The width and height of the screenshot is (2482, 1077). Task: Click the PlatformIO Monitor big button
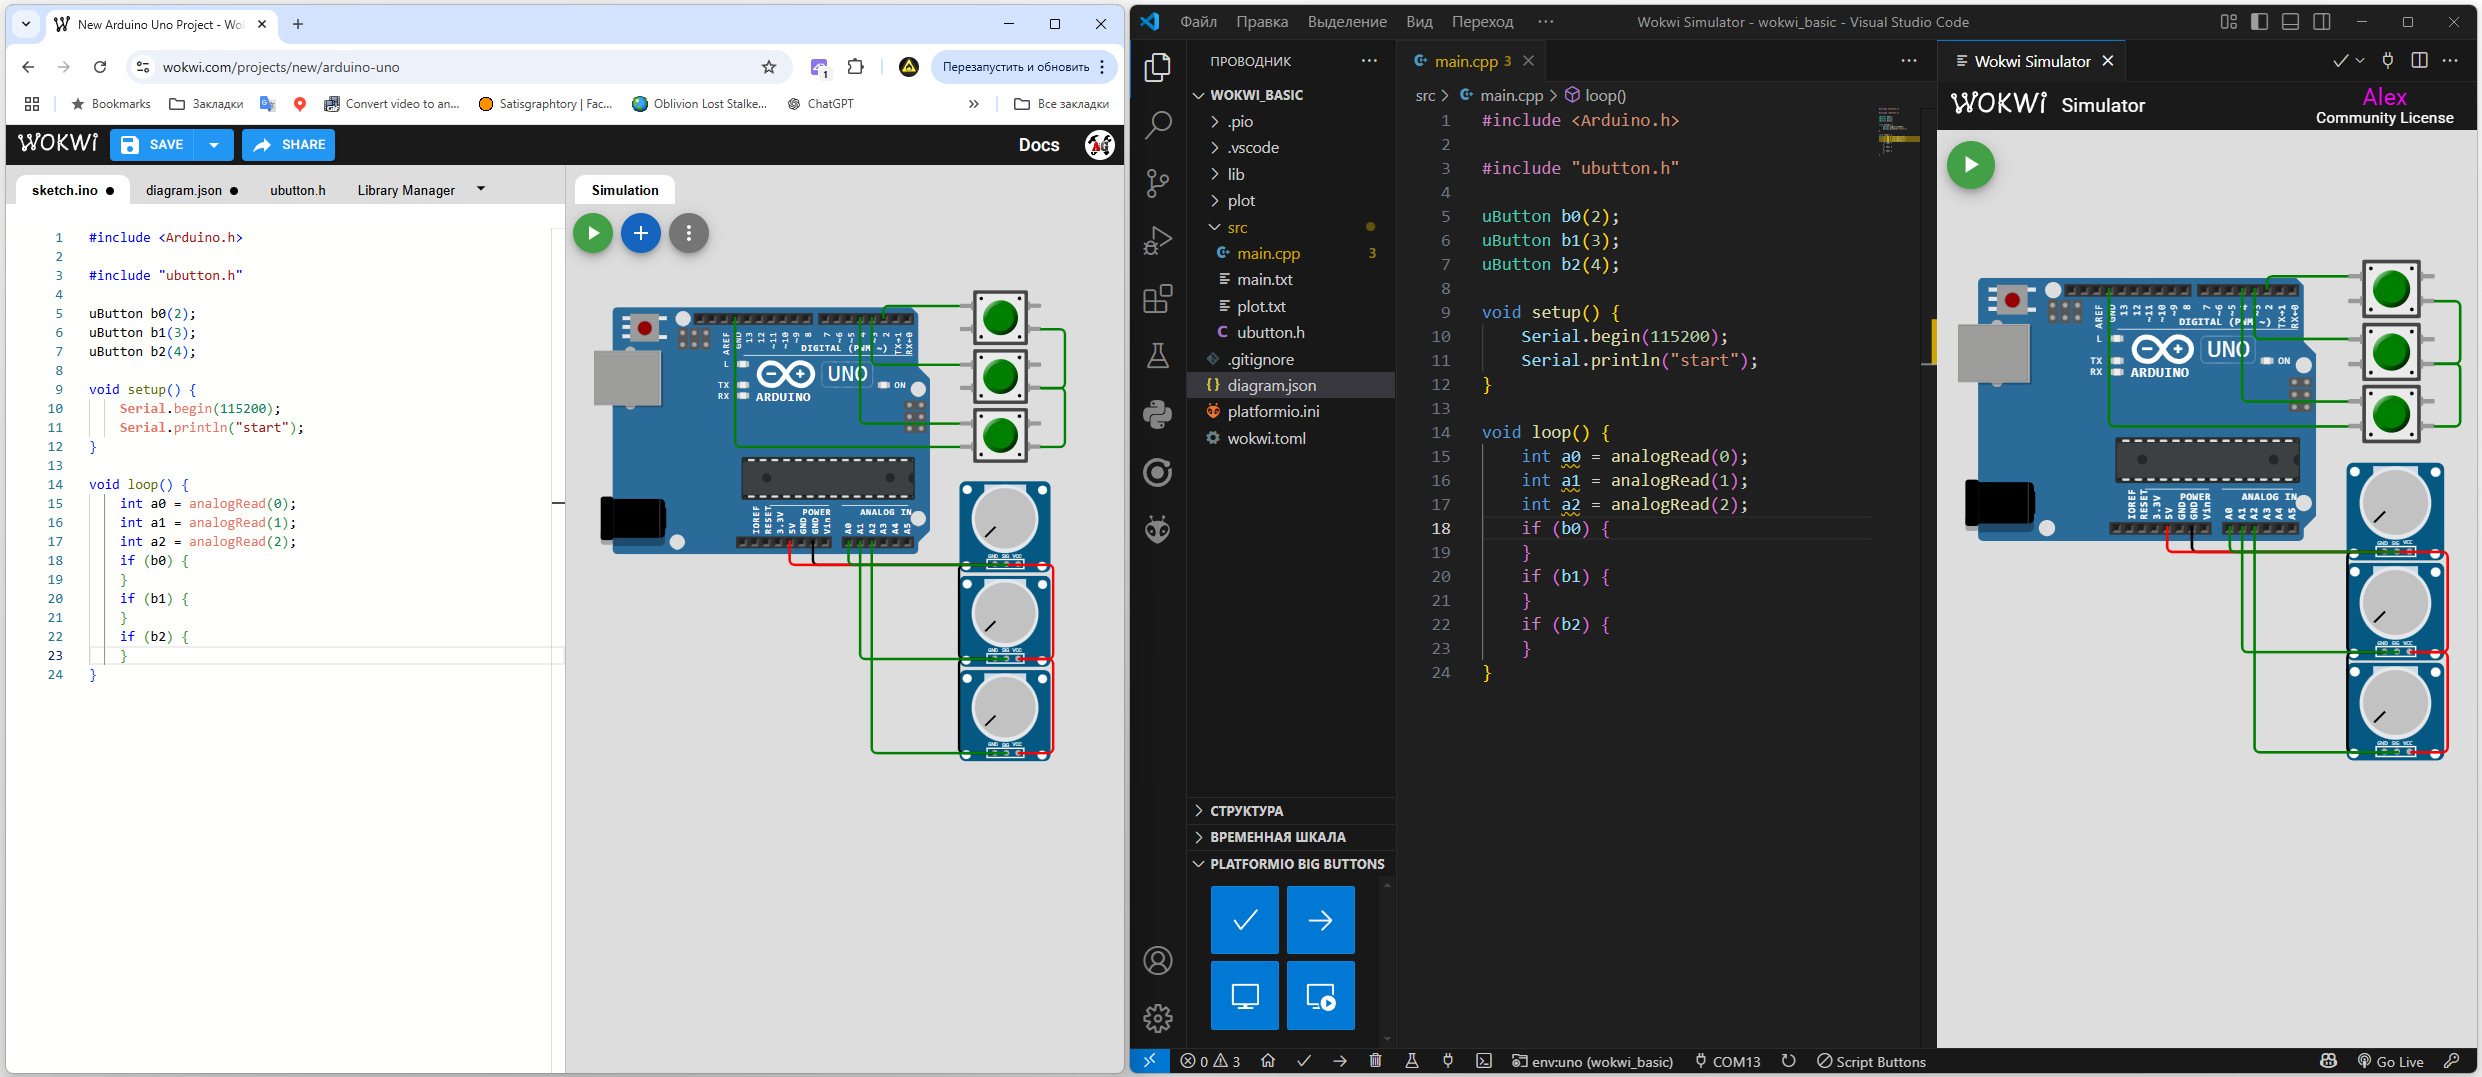1245,996
